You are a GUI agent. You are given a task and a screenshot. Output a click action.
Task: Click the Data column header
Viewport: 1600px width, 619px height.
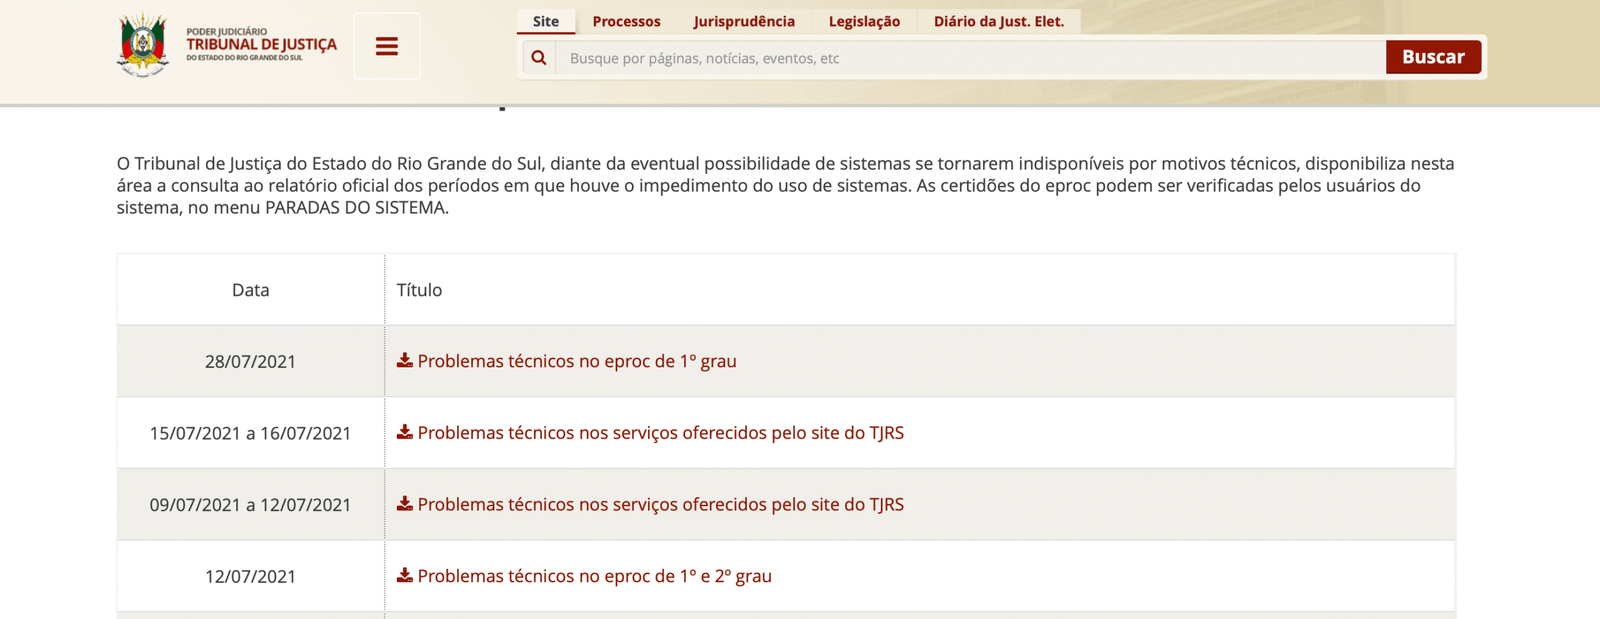click(x=250, y=290)
